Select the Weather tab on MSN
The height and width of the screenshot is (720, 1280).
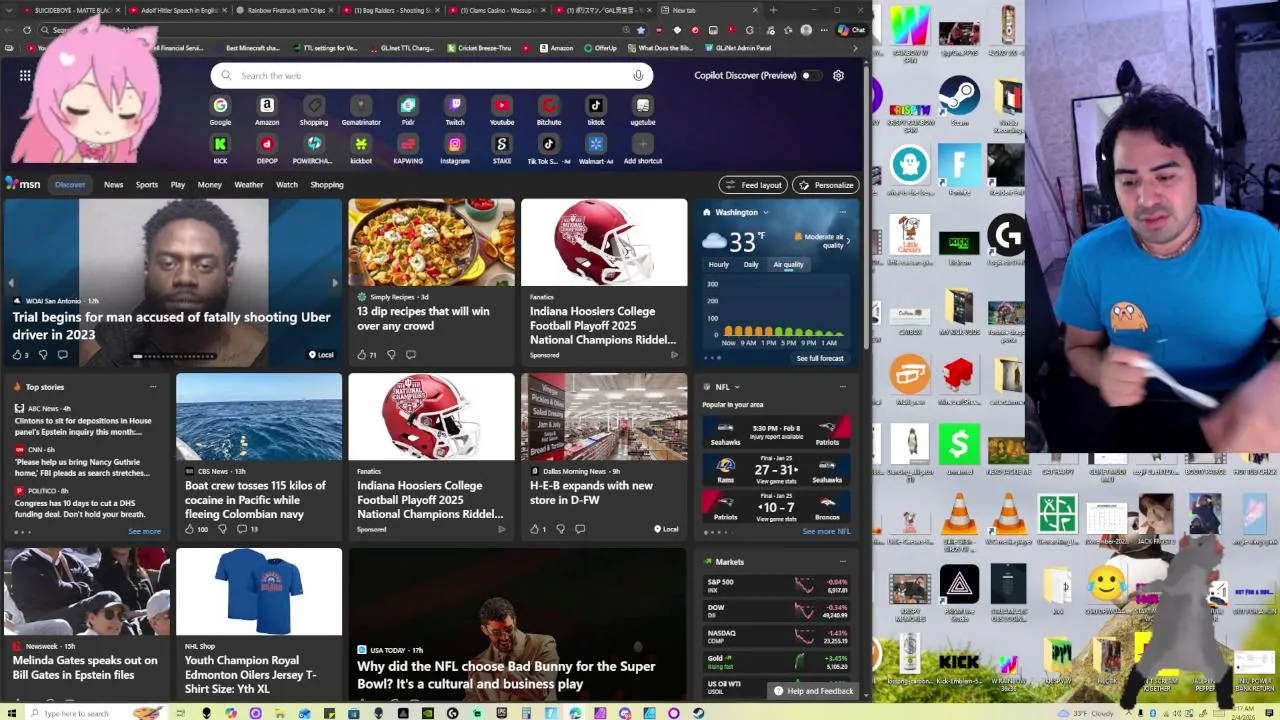pos(249,185)
